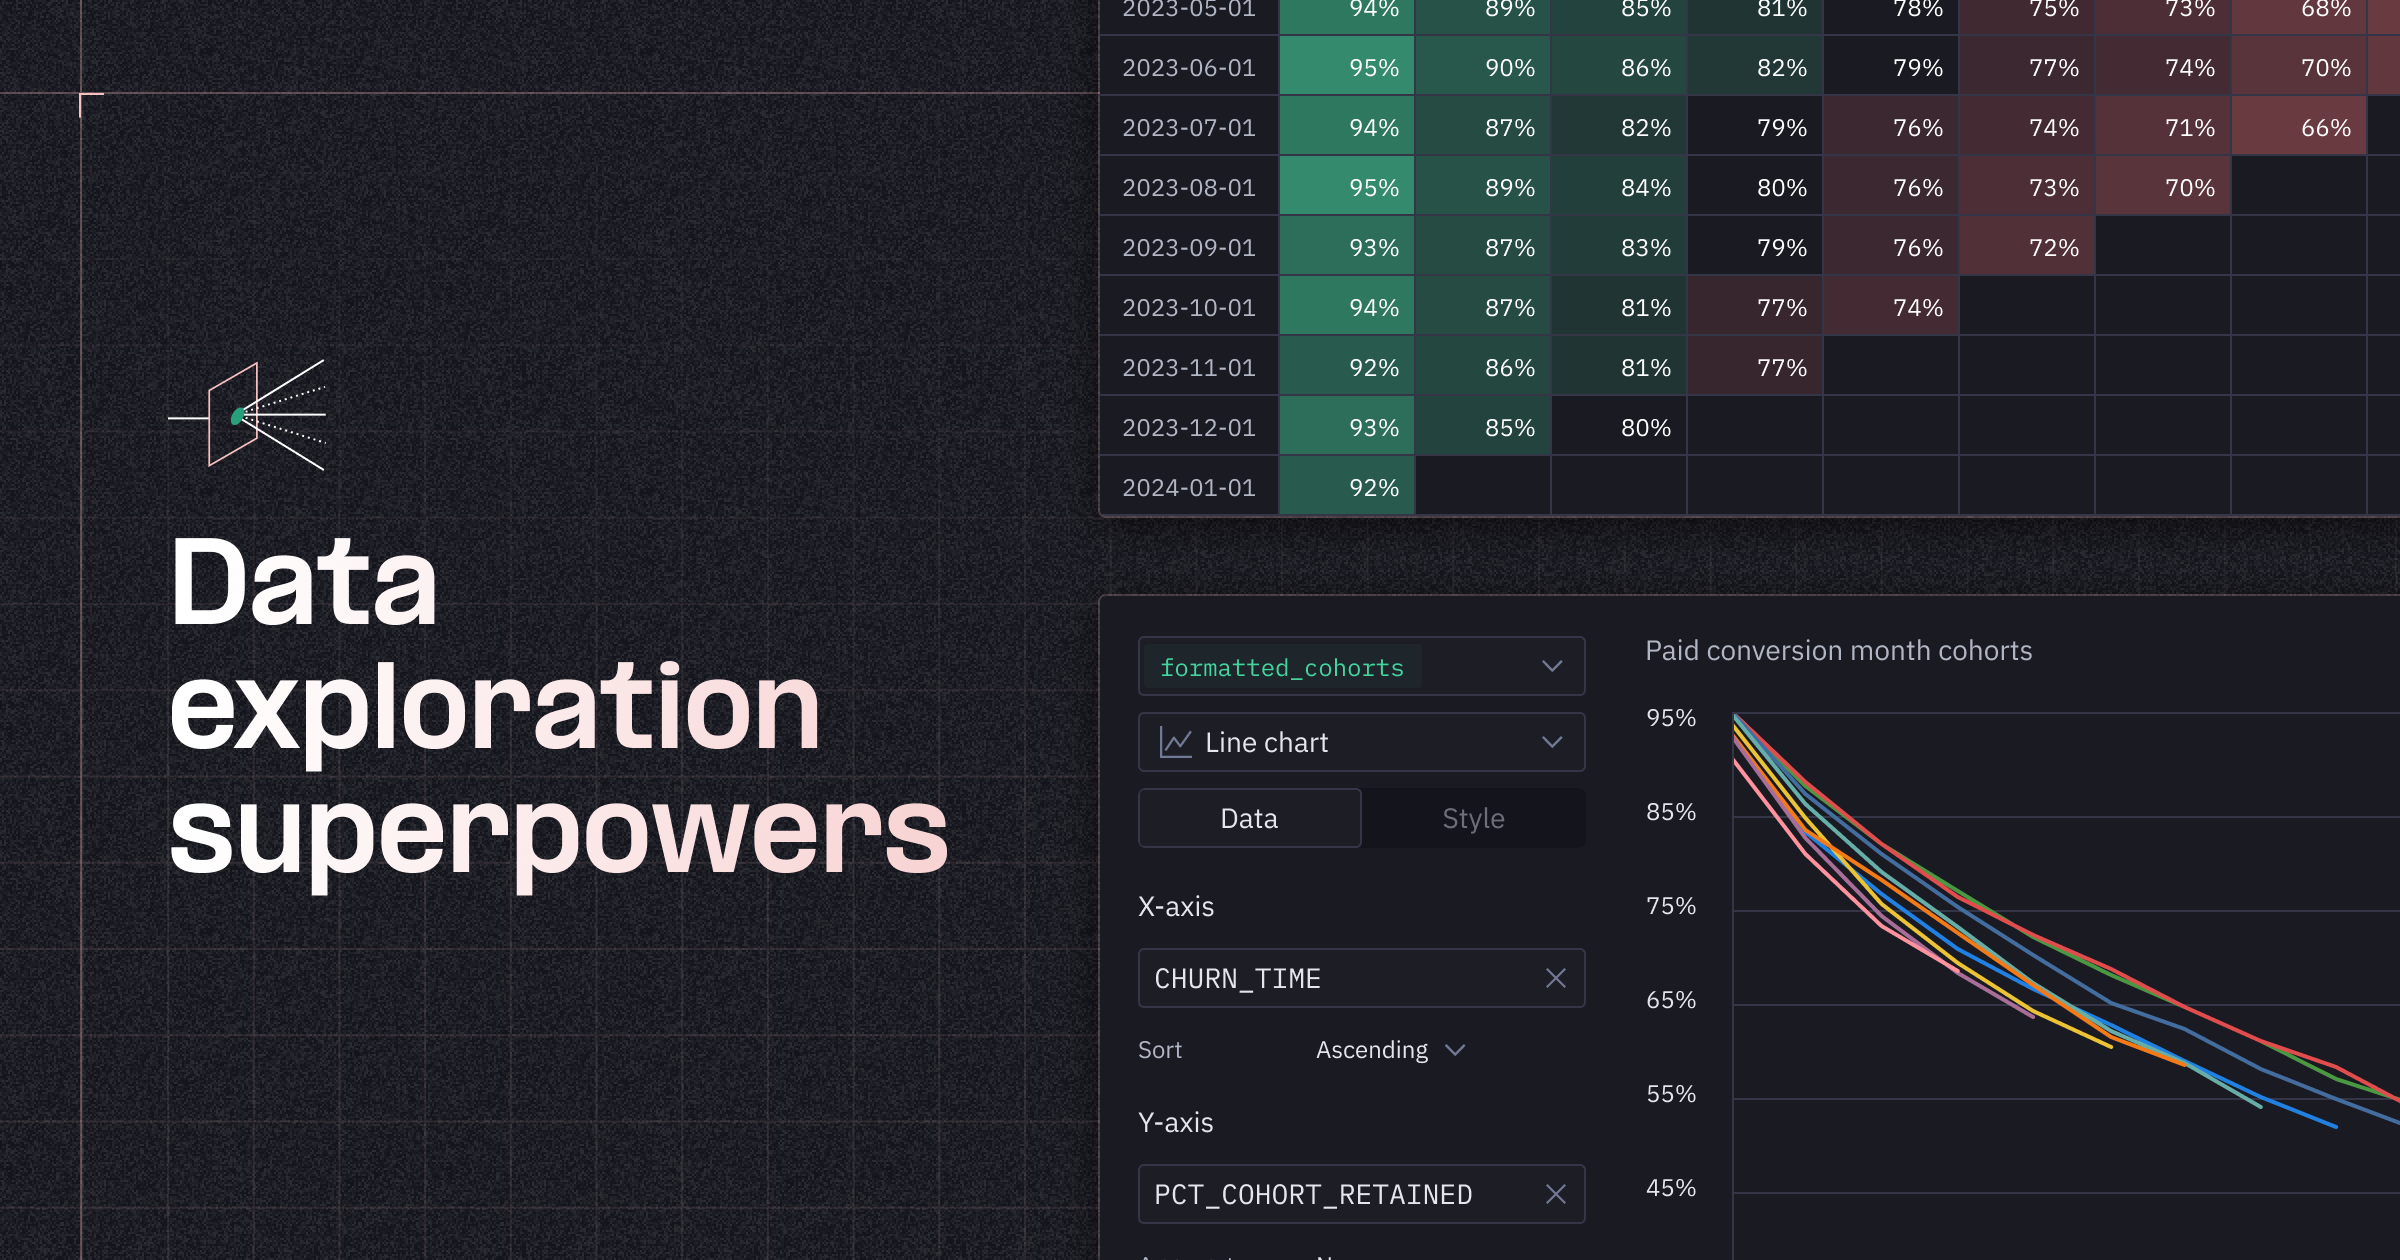Remove CHURN_TIME from the X-axis field
Image resolution: width=2400 pixels, height=1260 pixels.
[x=1555, y=978]
